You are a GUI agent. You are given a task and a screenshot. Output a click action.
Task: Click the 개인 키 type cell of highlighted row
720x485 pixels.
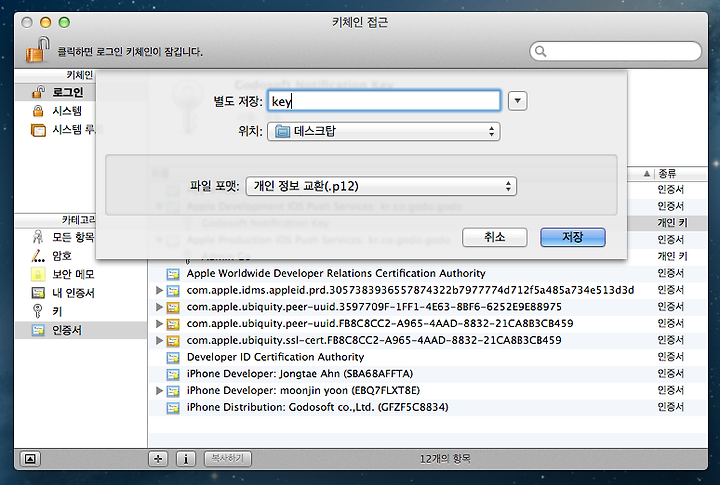(x=672, y=223)
